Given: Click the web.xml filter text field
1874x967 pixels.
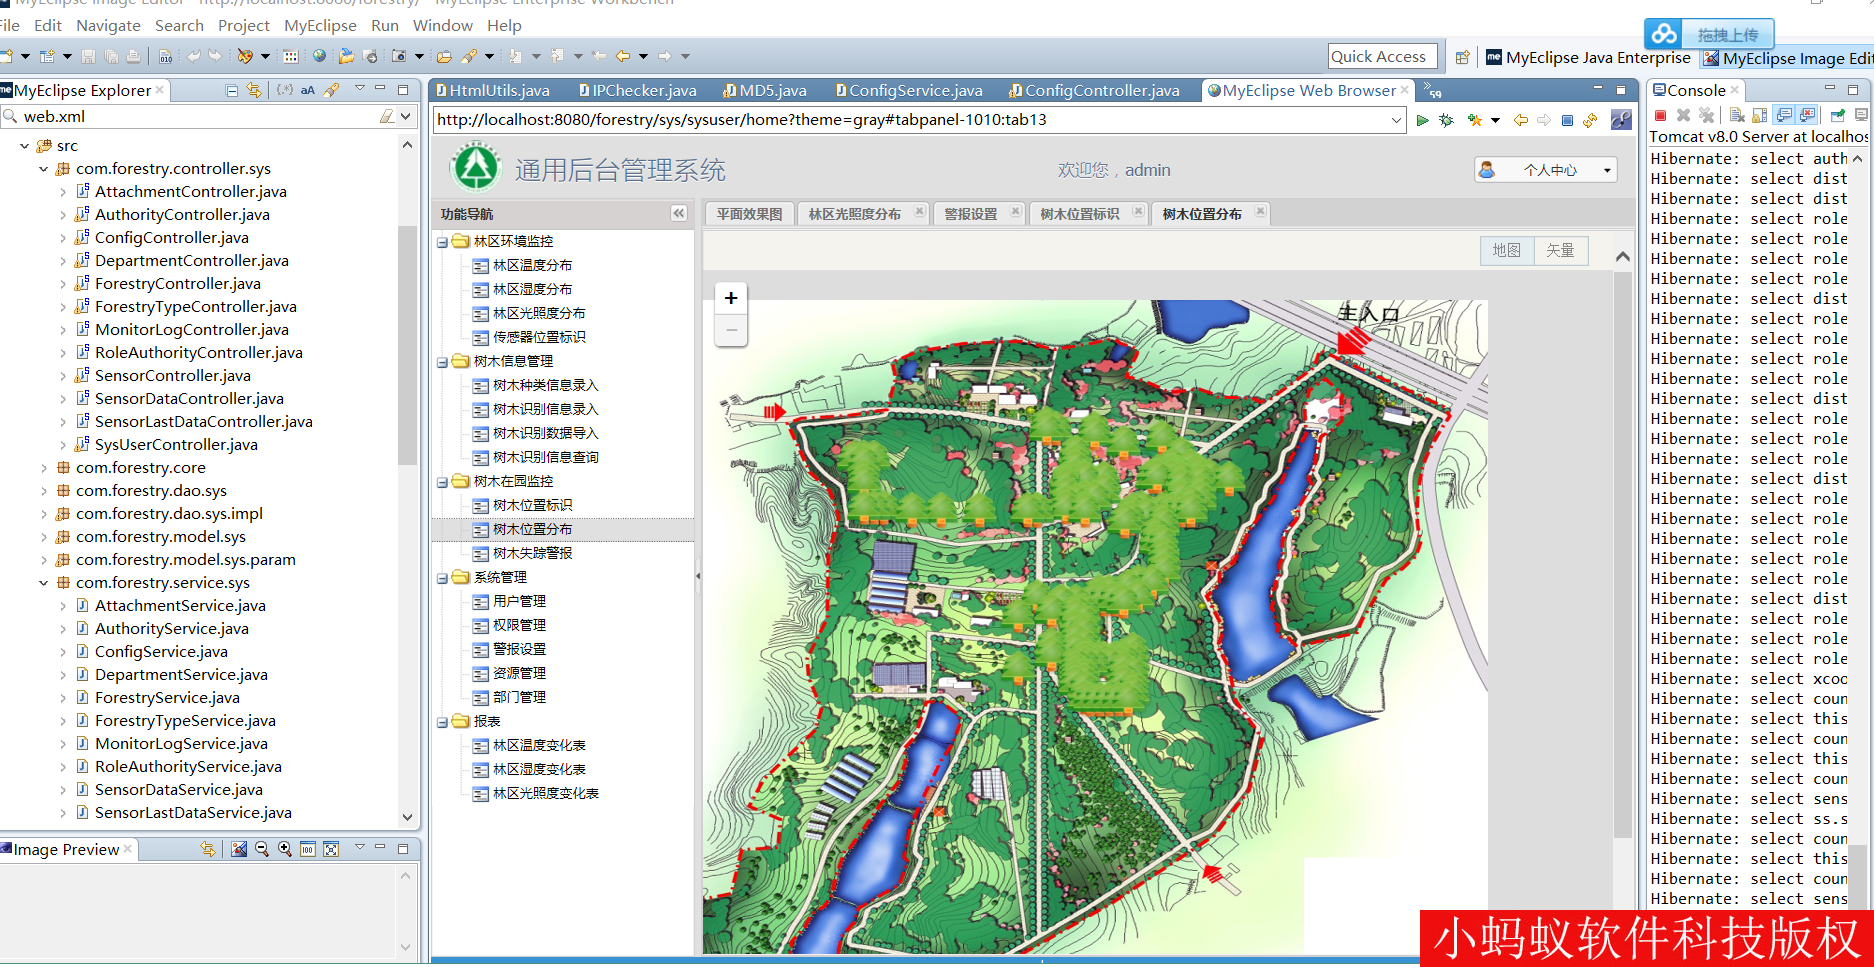Looking at the screenshot, I should point(196,117).
